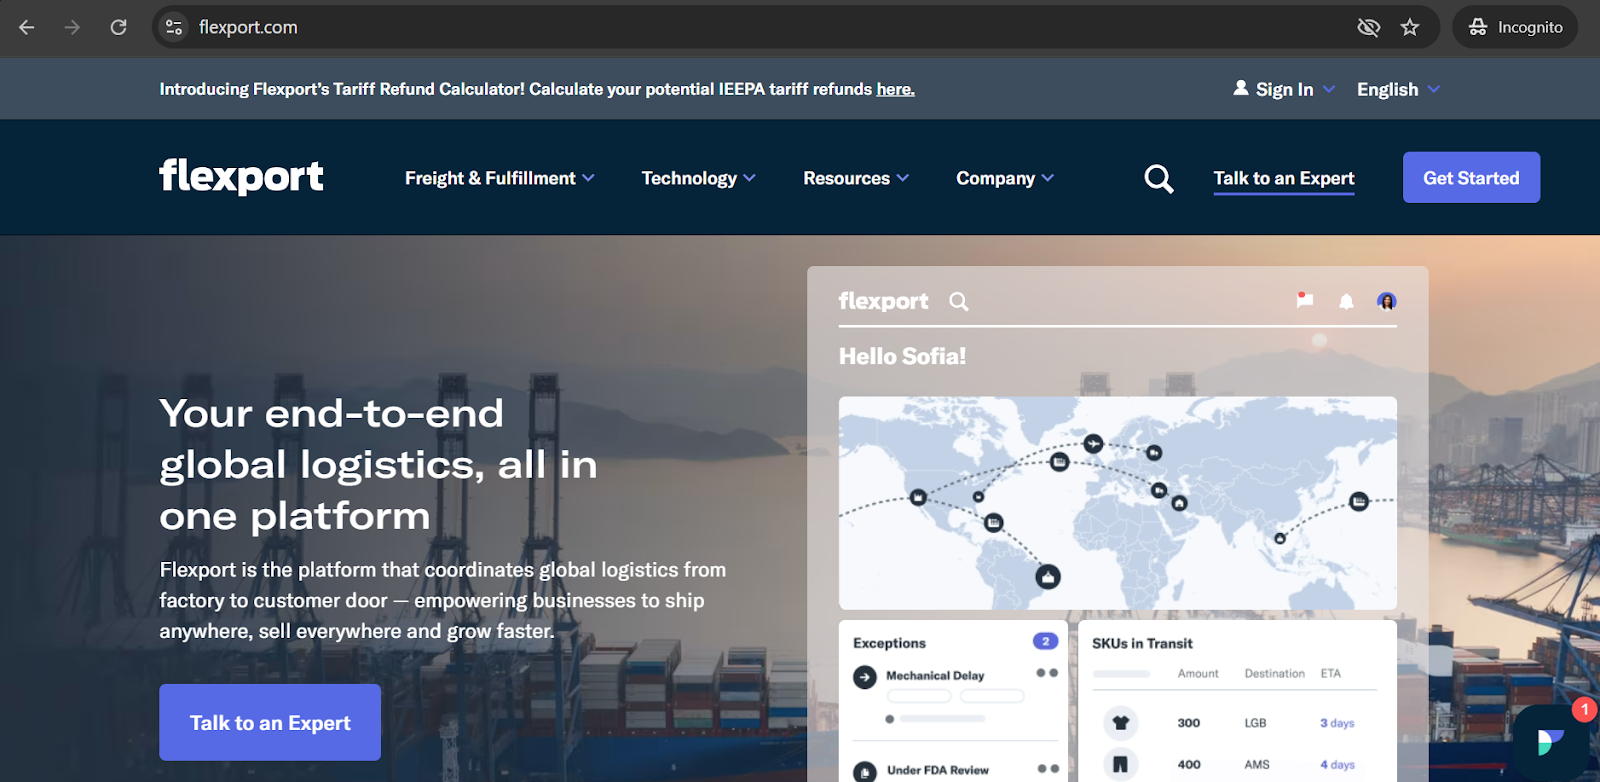The image size is (1600, 782).
Task: Click the 'SKUs in Transit' heading
Action: coord(1142,643)
